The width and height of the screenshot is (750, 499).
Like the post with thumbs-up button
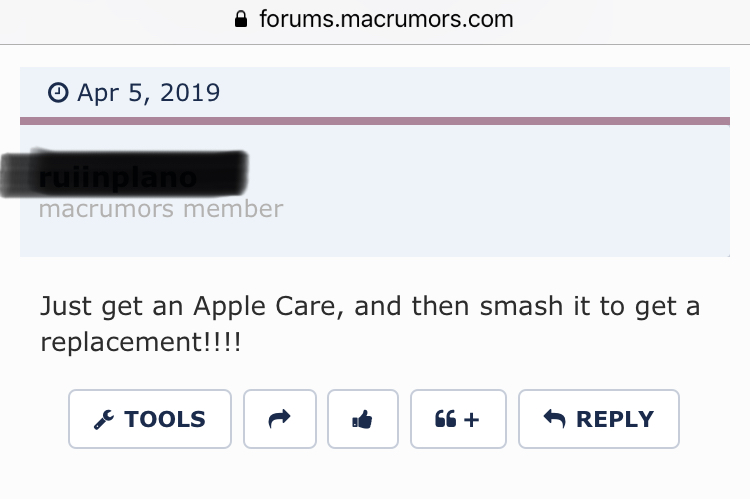coord(363,419)
